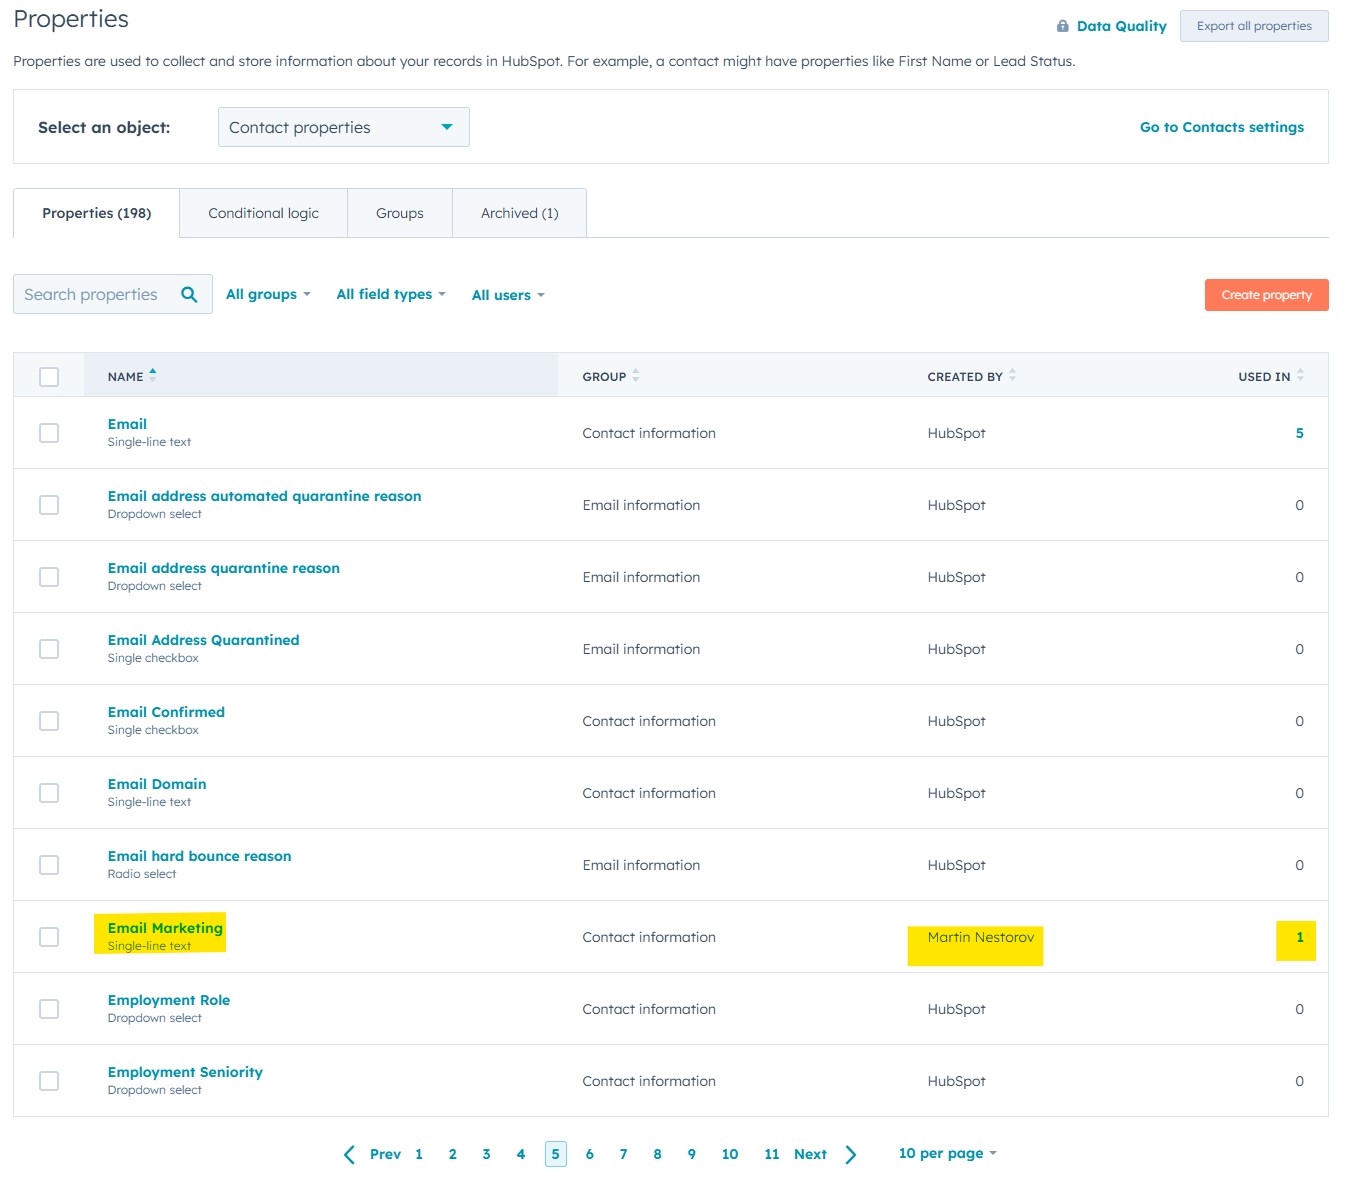Tick the Email Marketing row checkbox
The width and height of the screenshot is (1345, 1177).
[49, 936]
